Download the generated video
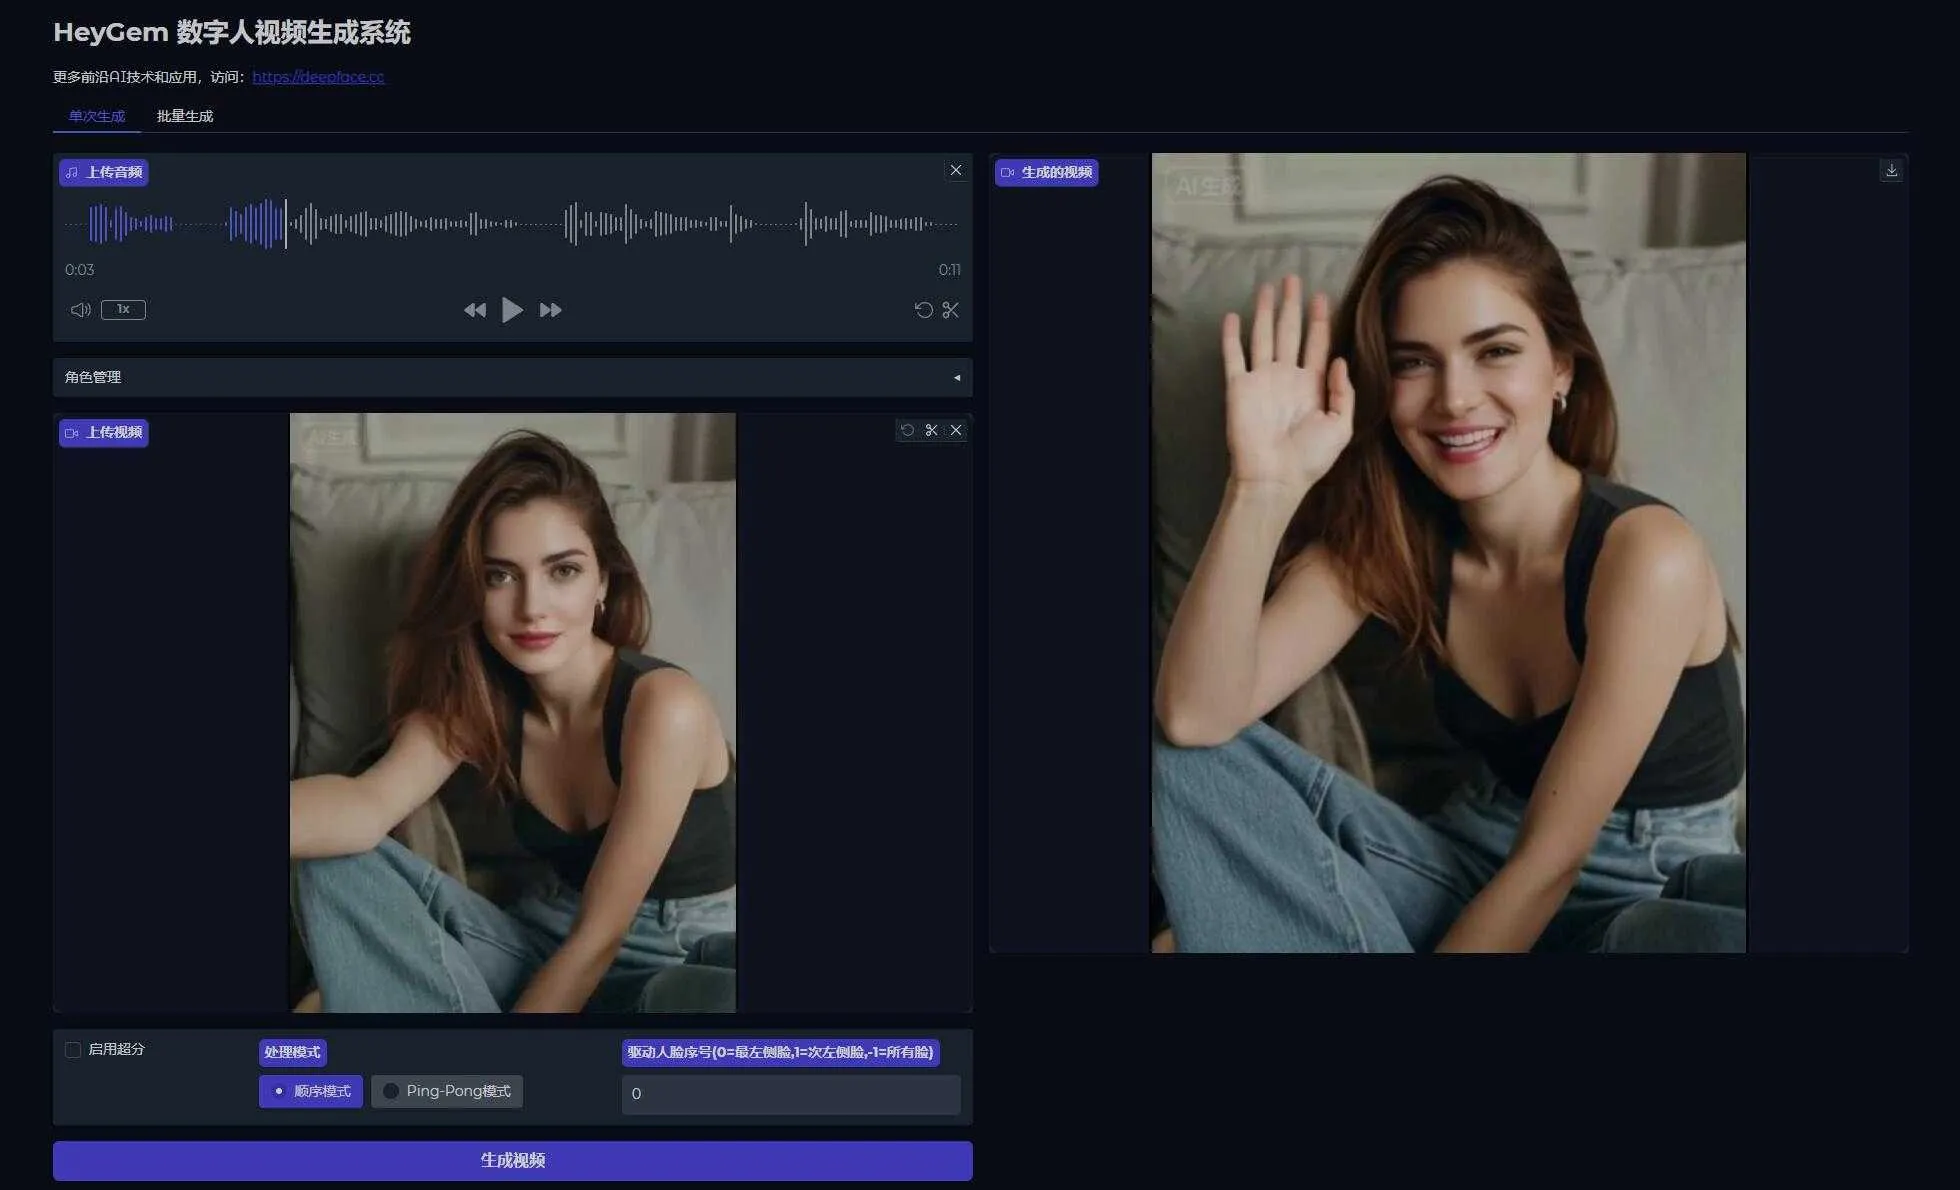This screenshot has width=1960, height=1190. point(1891,170)
